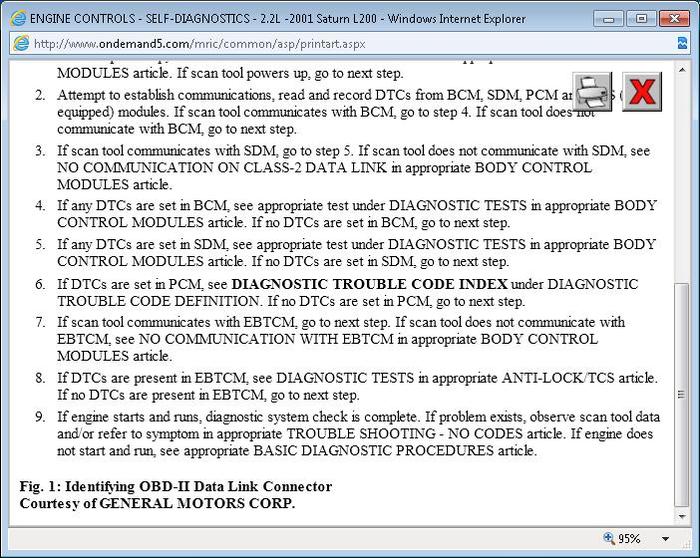This screenshot has height=558, width=700.
Task: Click 'TROUBLE SHOOTING - NO CODES' text
Action: pyautogui.click(x=404, y=433)
